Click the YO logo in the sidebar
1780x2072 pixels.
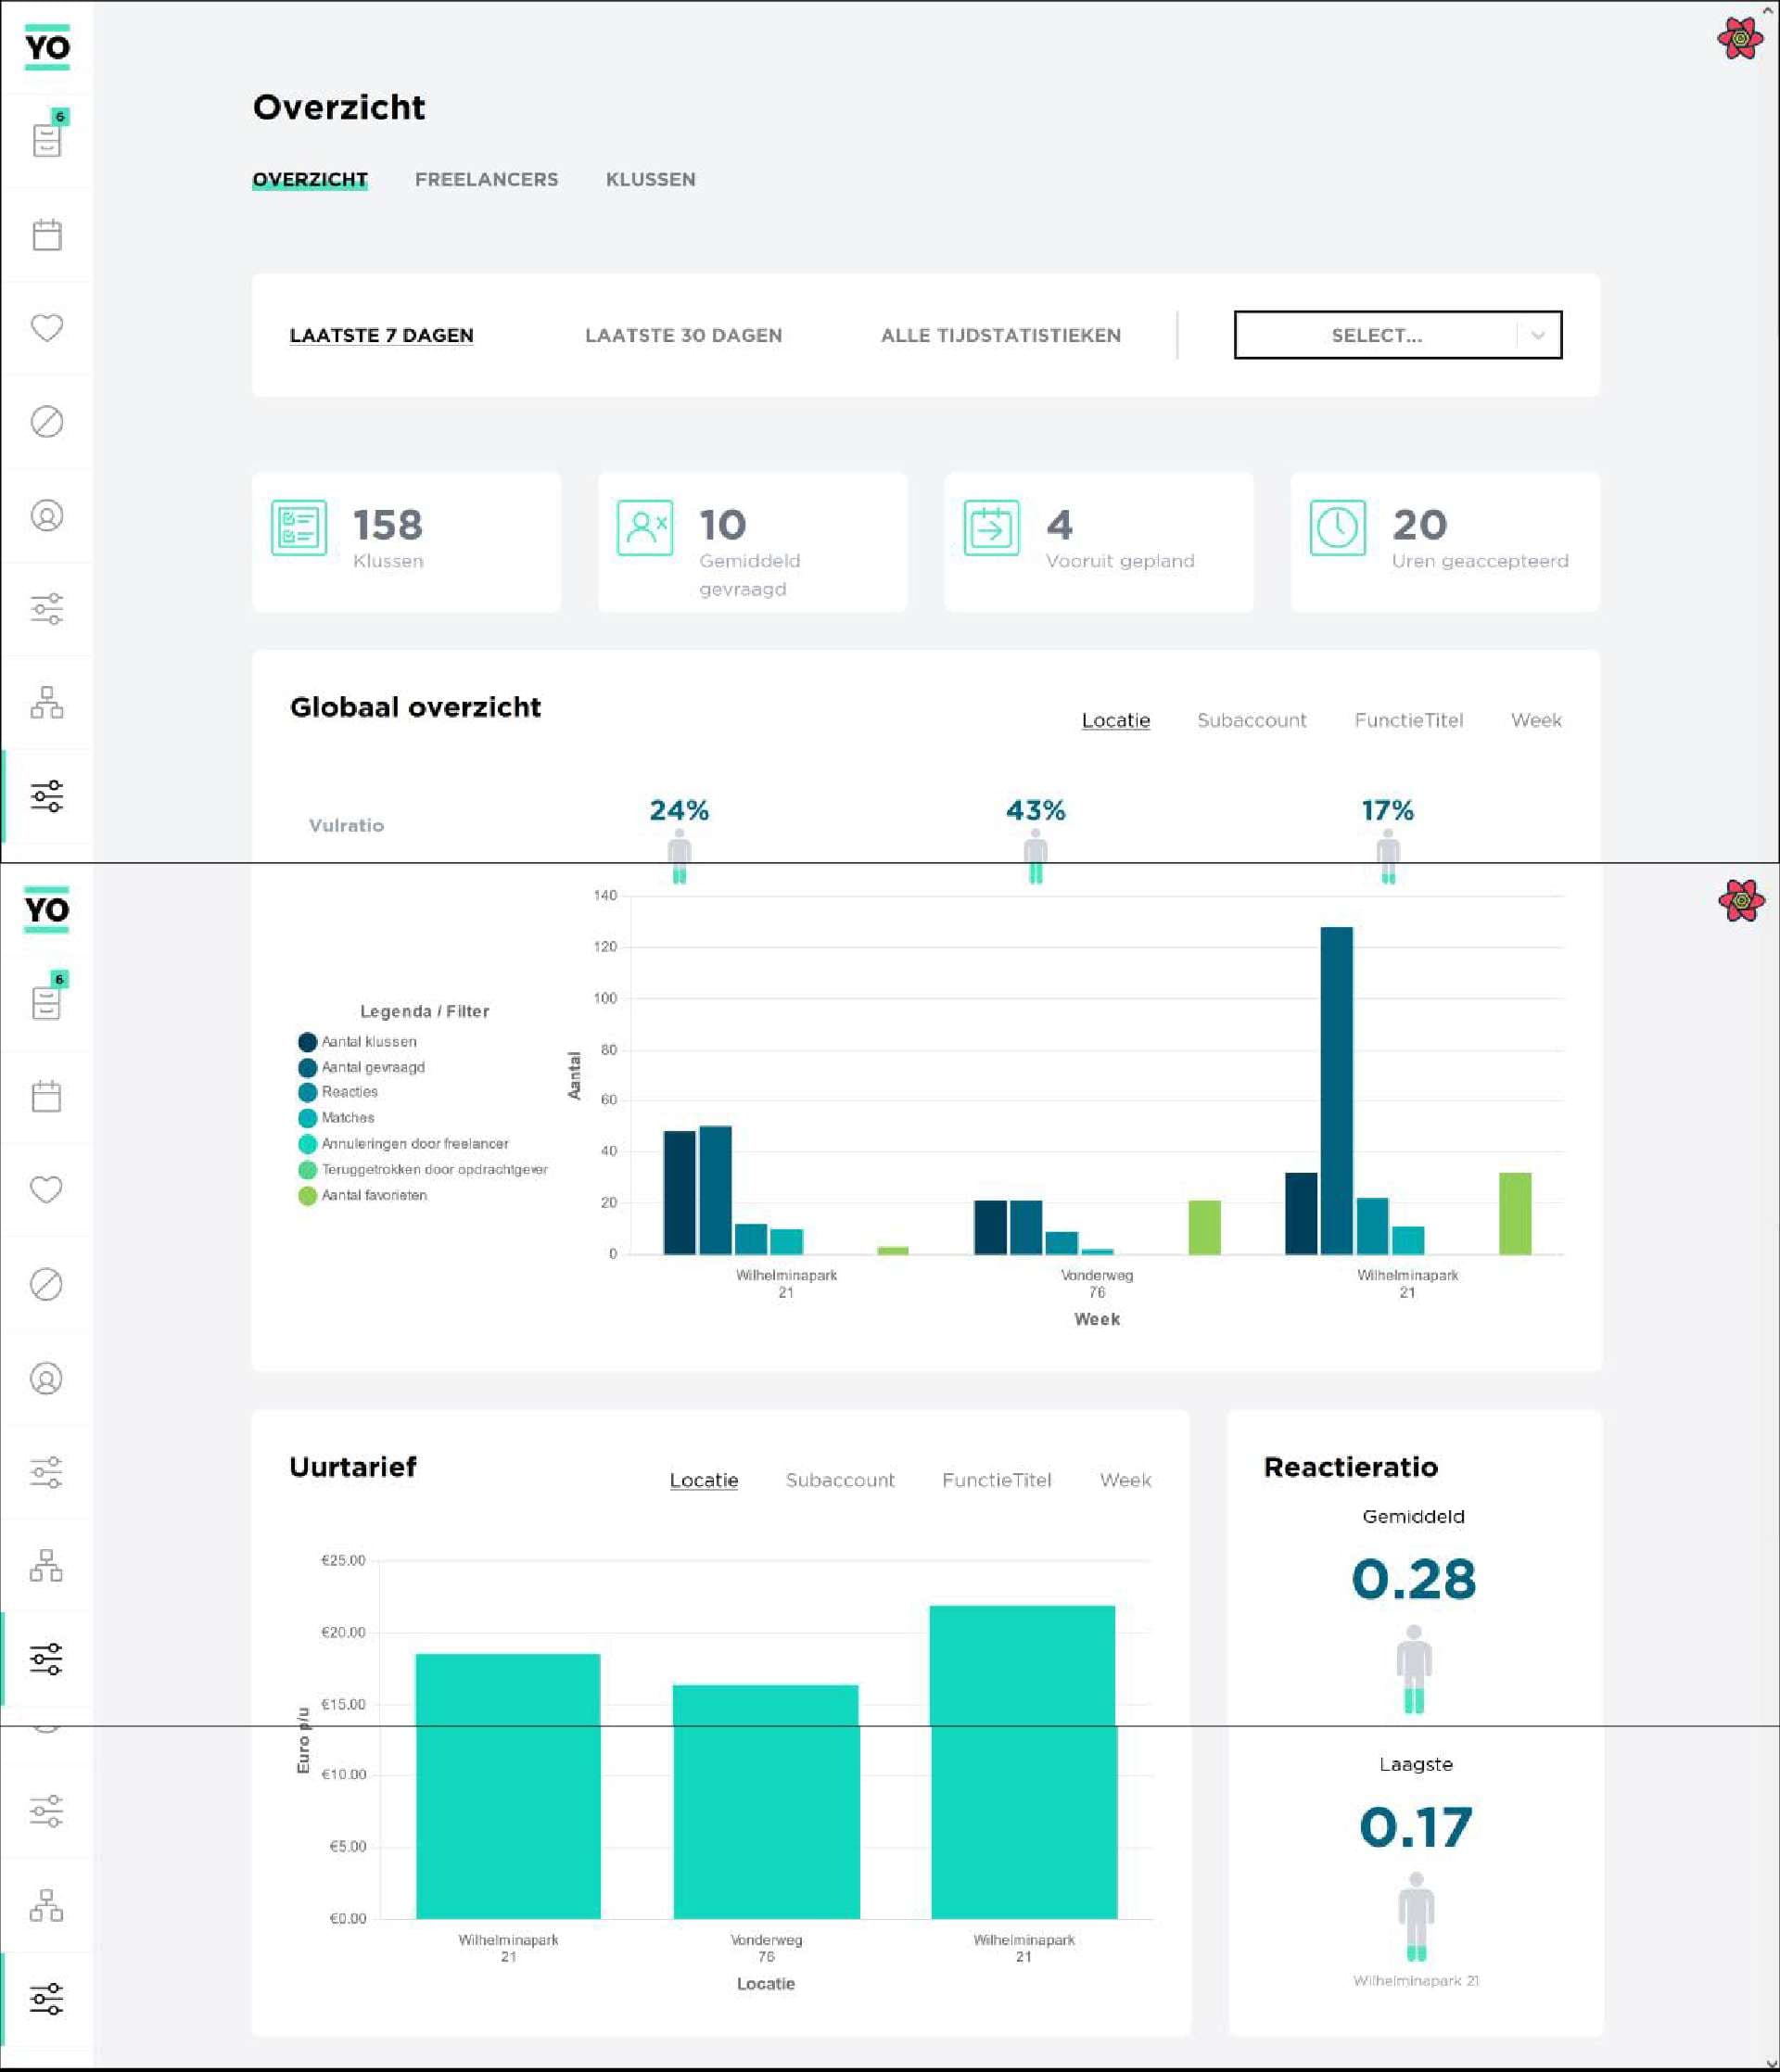(47, 47)
